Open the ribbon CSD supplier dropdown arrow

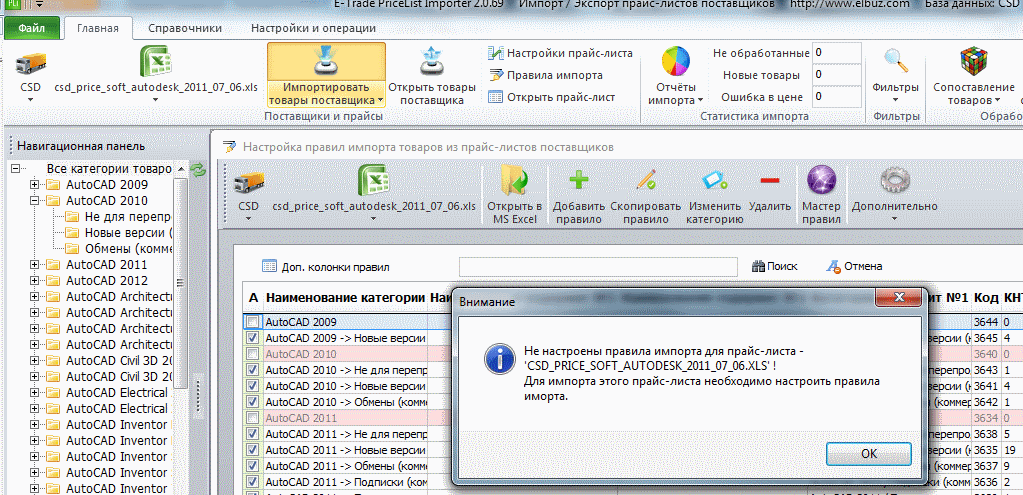31,100
